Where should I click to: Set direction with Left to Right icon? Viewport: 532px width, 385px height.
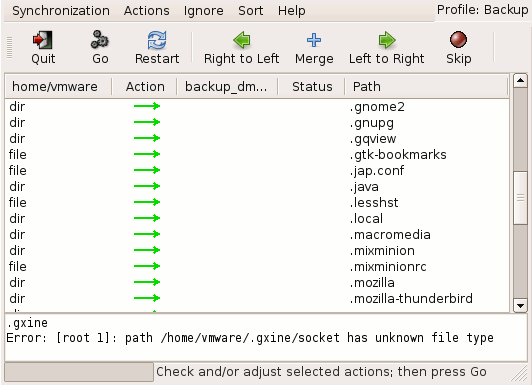pos(387,40)
